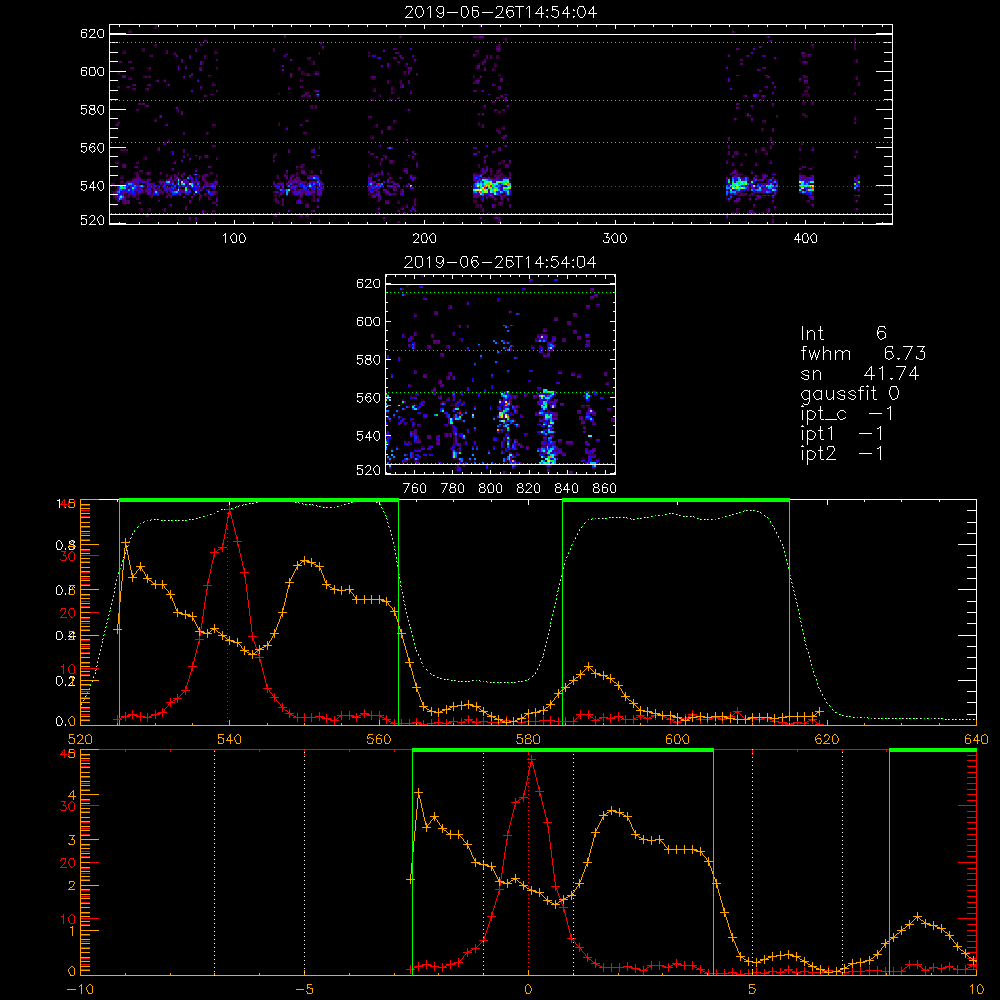Viewport: 1000px width, 1000px height.
Task: Click x-axis label 300 of top spectrogram
Action: (615, 239)
